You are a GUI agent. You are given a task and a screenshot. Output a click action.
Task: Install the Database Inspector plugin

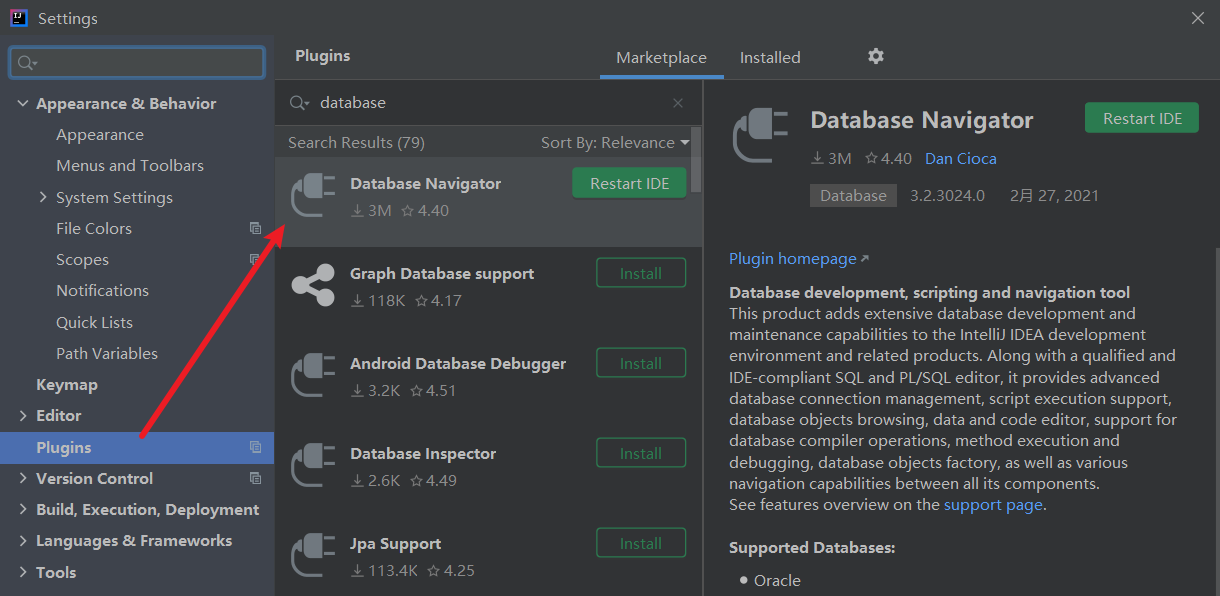(x=641, y=453)
